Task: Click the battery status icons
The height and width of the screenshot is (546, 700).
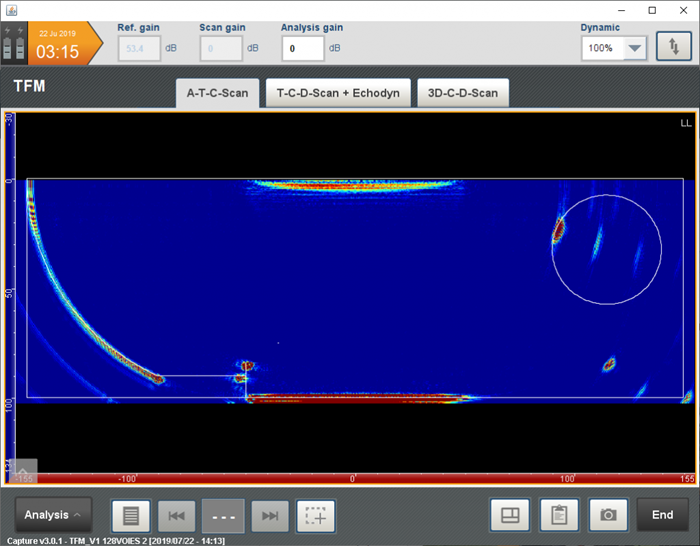Action: tap(14, 43)
